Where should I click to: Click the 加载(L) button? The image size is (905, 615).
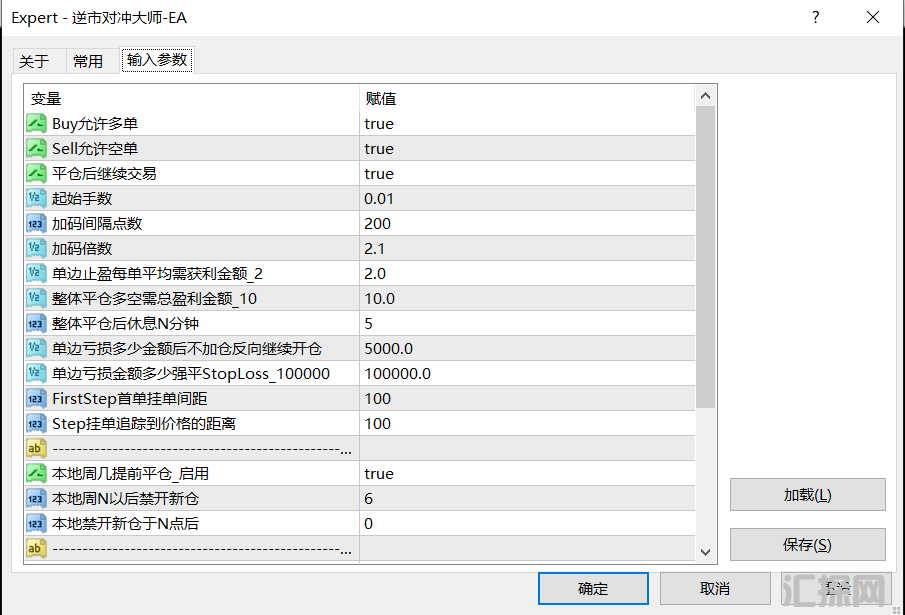click(807, 495)
